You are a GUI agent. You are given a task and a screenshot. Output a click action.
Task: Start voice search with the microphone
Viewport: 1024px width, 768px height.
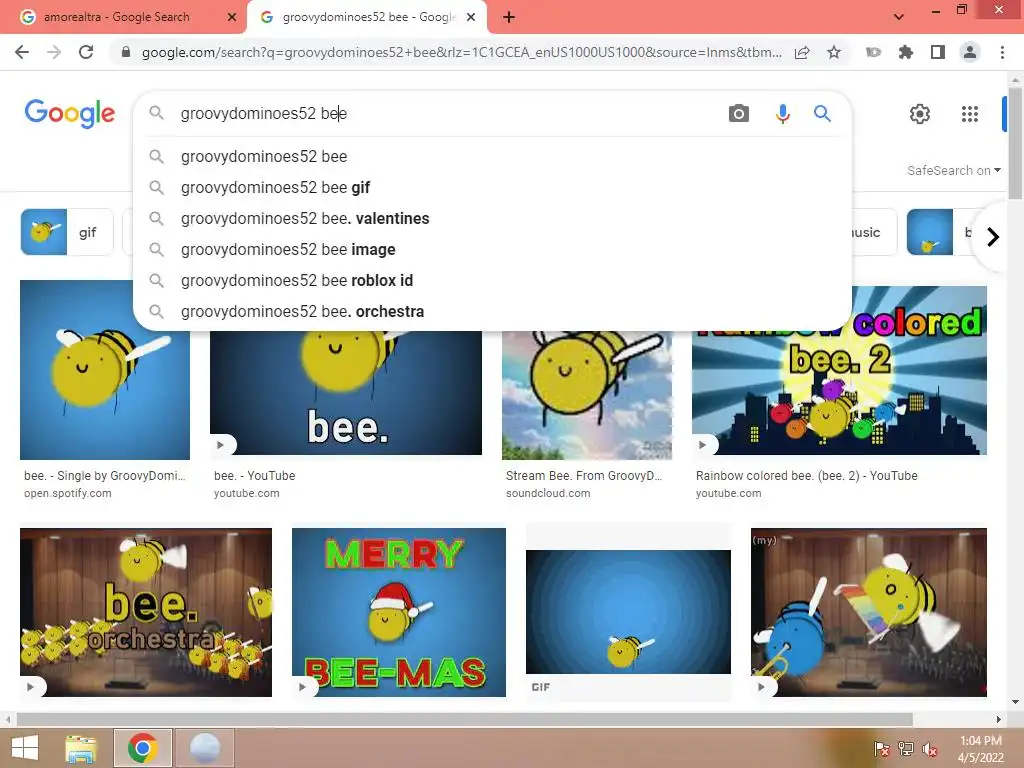click(782, 114)
